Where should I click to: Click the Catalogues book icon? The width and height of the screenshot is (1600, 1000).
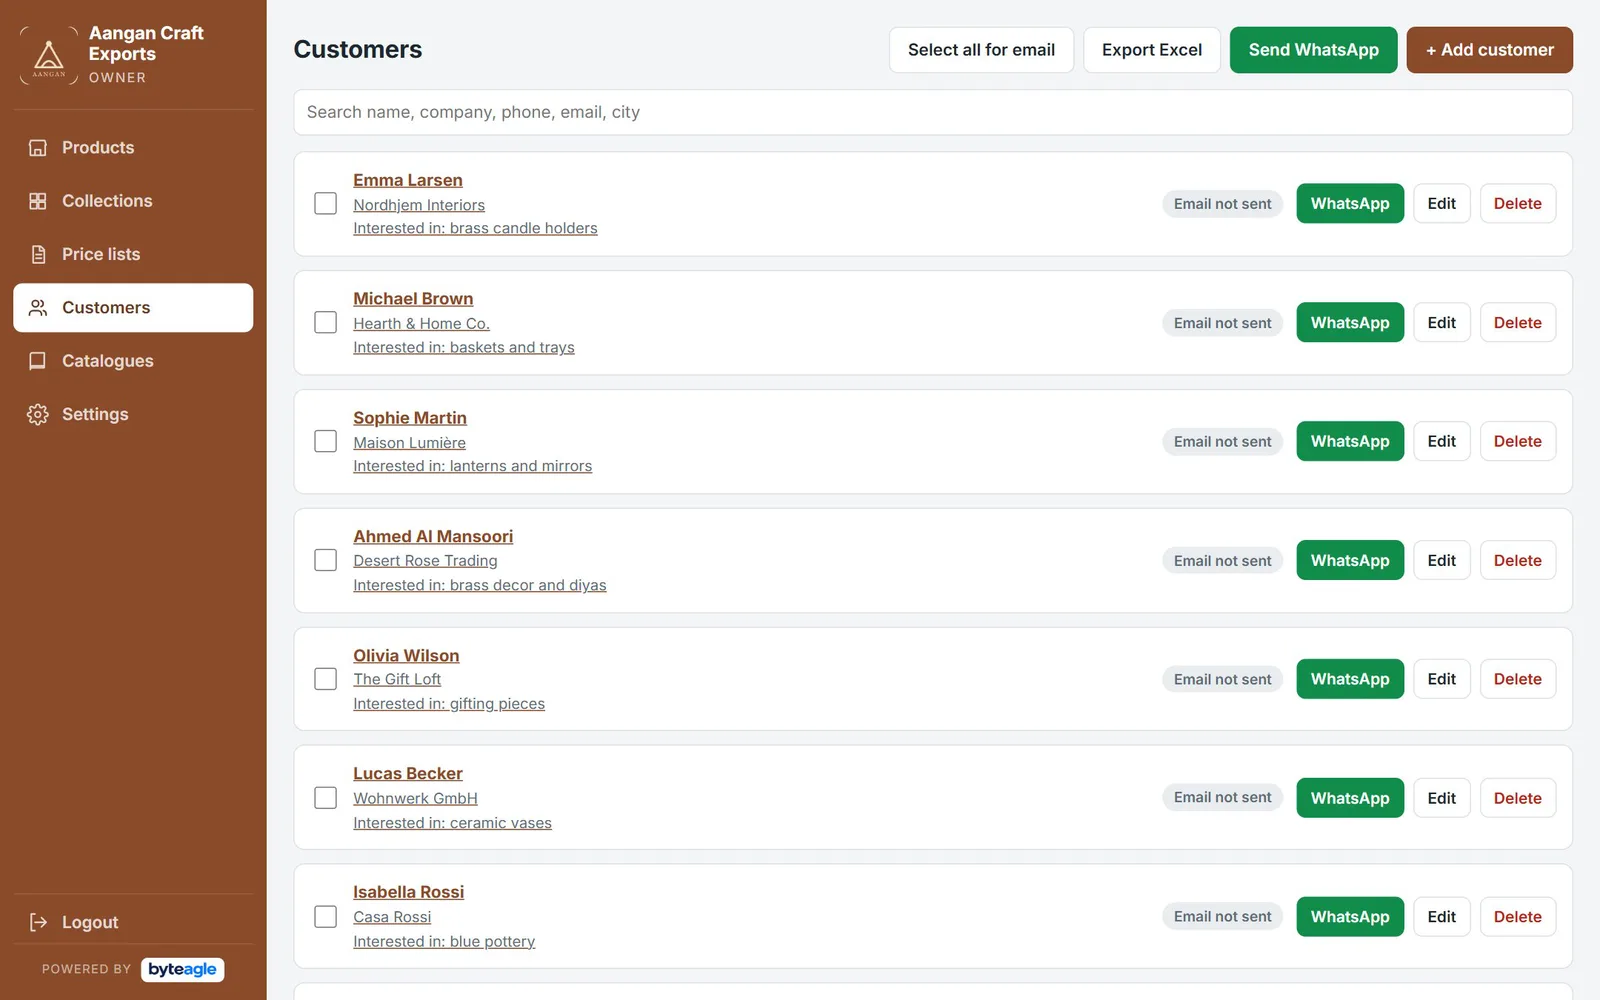tap(38, 361)
